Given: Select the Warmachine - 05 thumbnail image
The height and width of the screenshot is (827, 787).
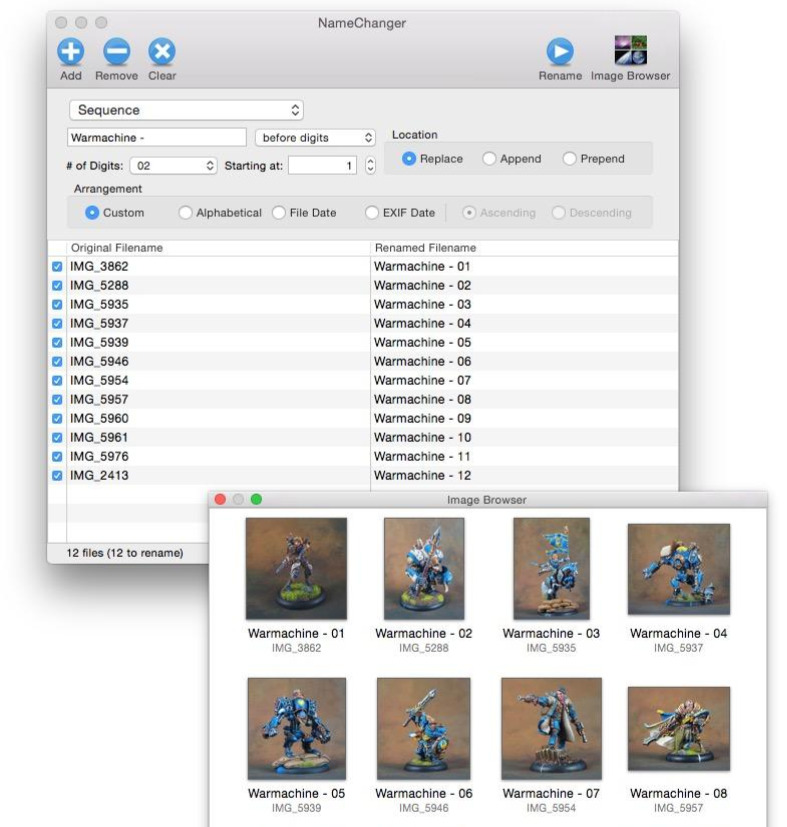Looking at the screenshot, I should [x=296, y=728].
